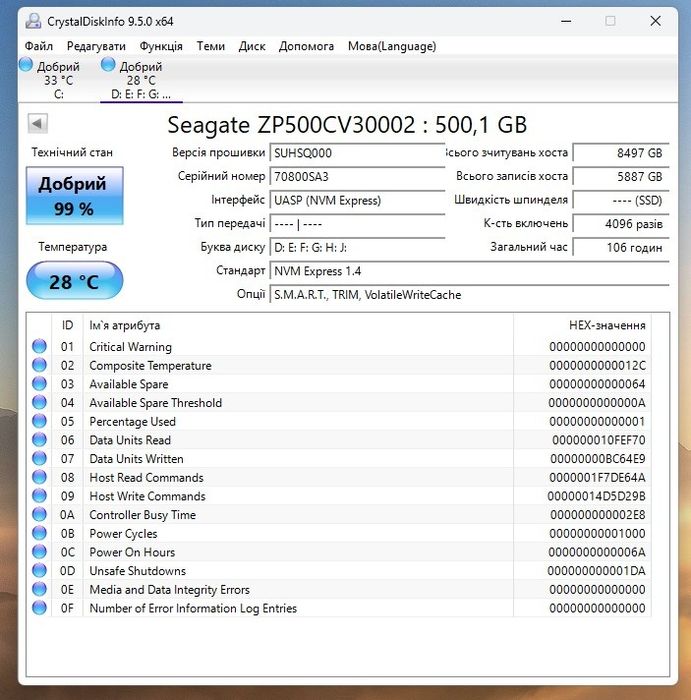Click the standard field NVM Express 1.4

[x=470, y=271]
